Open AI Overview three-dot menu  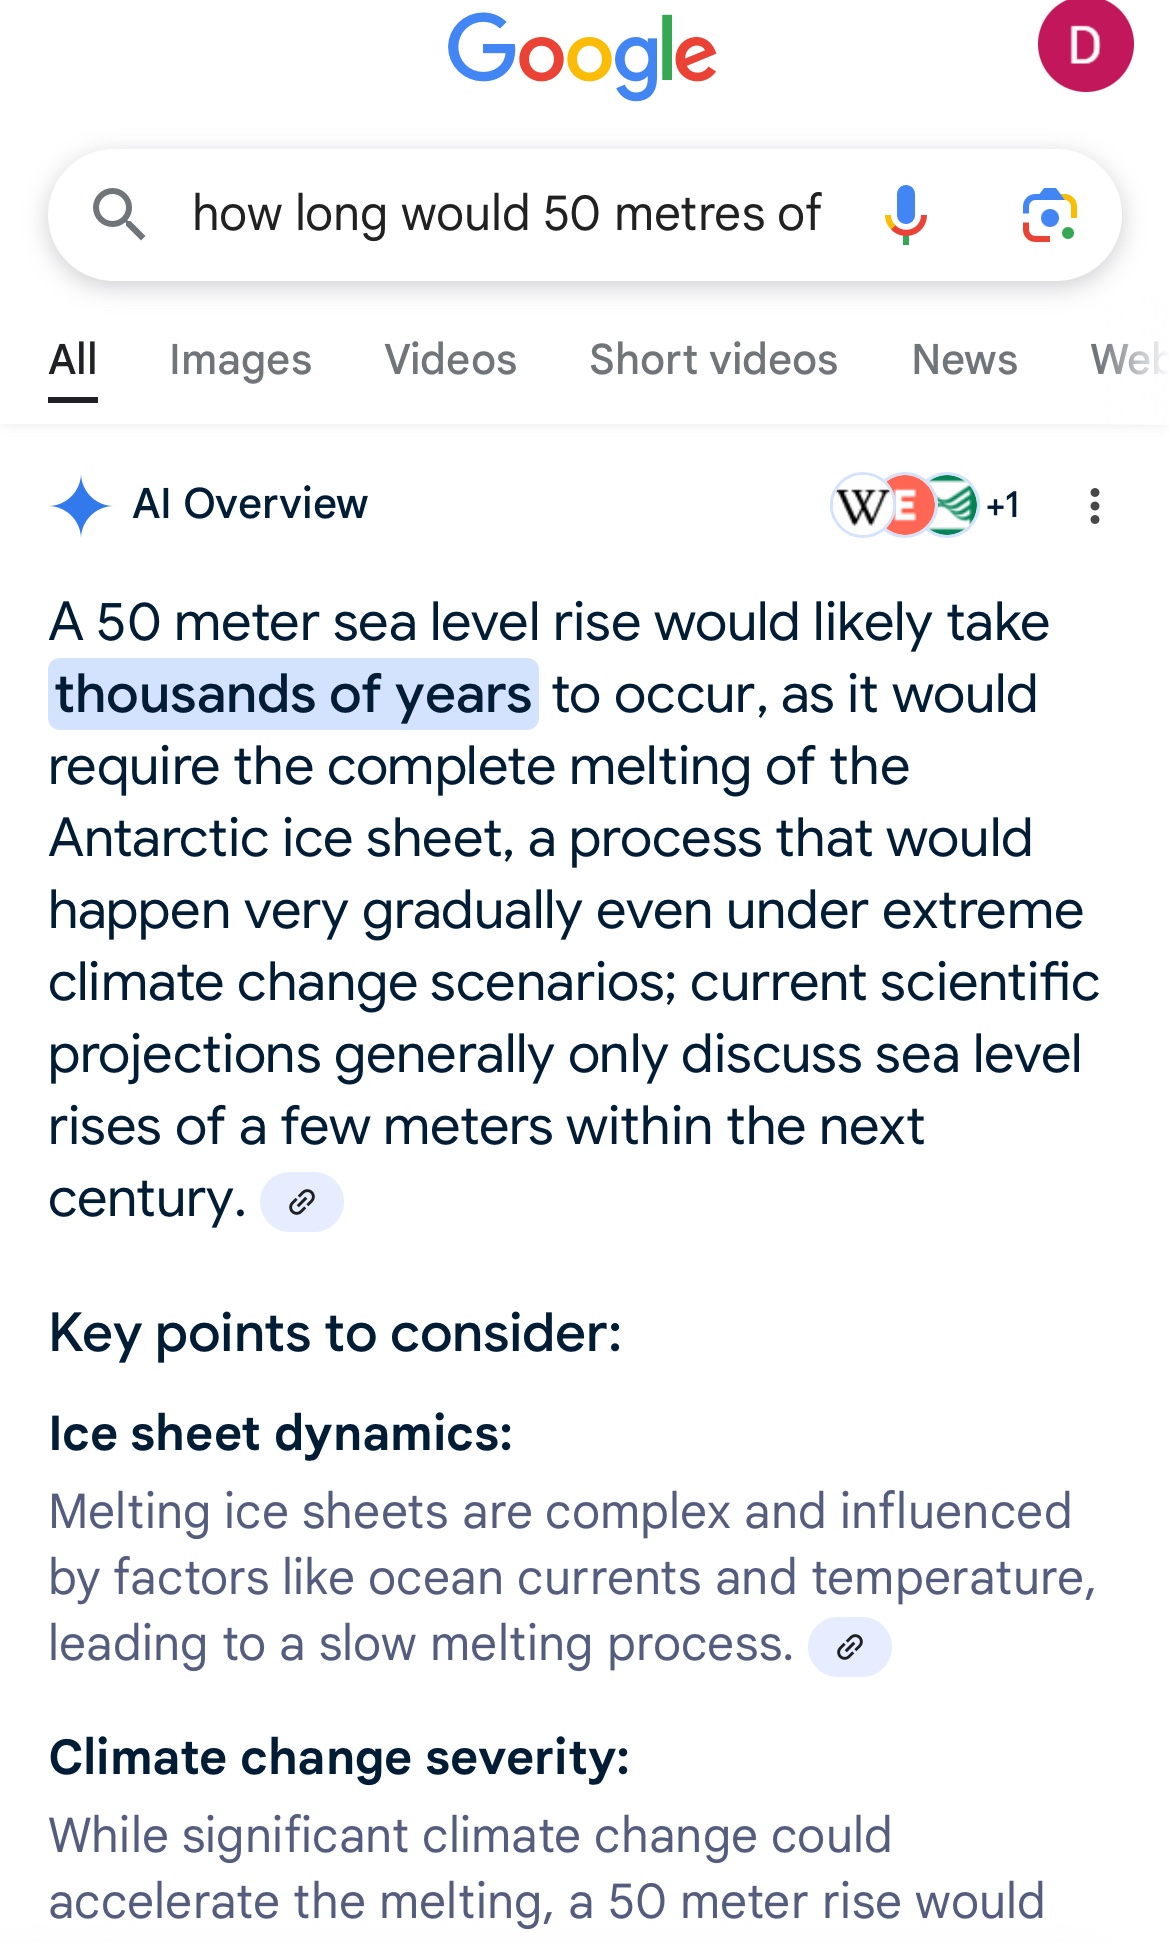pyautogui.click(x=1095, y=506)
